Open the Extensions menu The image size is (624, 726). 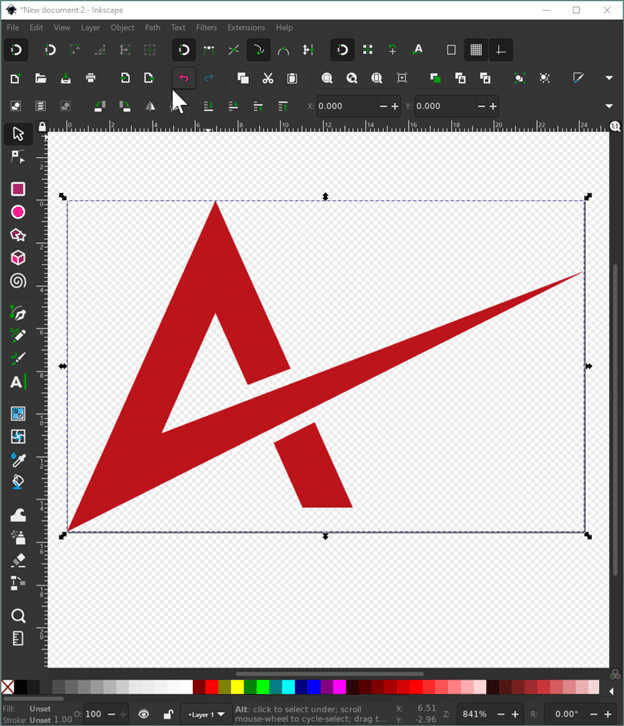(x=246, y=28)
